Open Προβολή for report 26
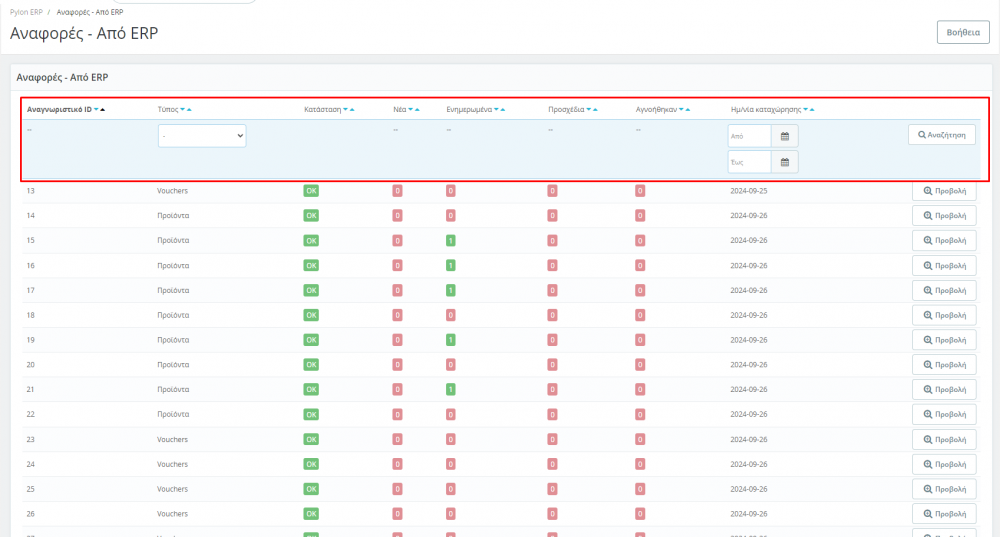The height and width of the screenshot is (537, 1000). (x=943, y=514)
